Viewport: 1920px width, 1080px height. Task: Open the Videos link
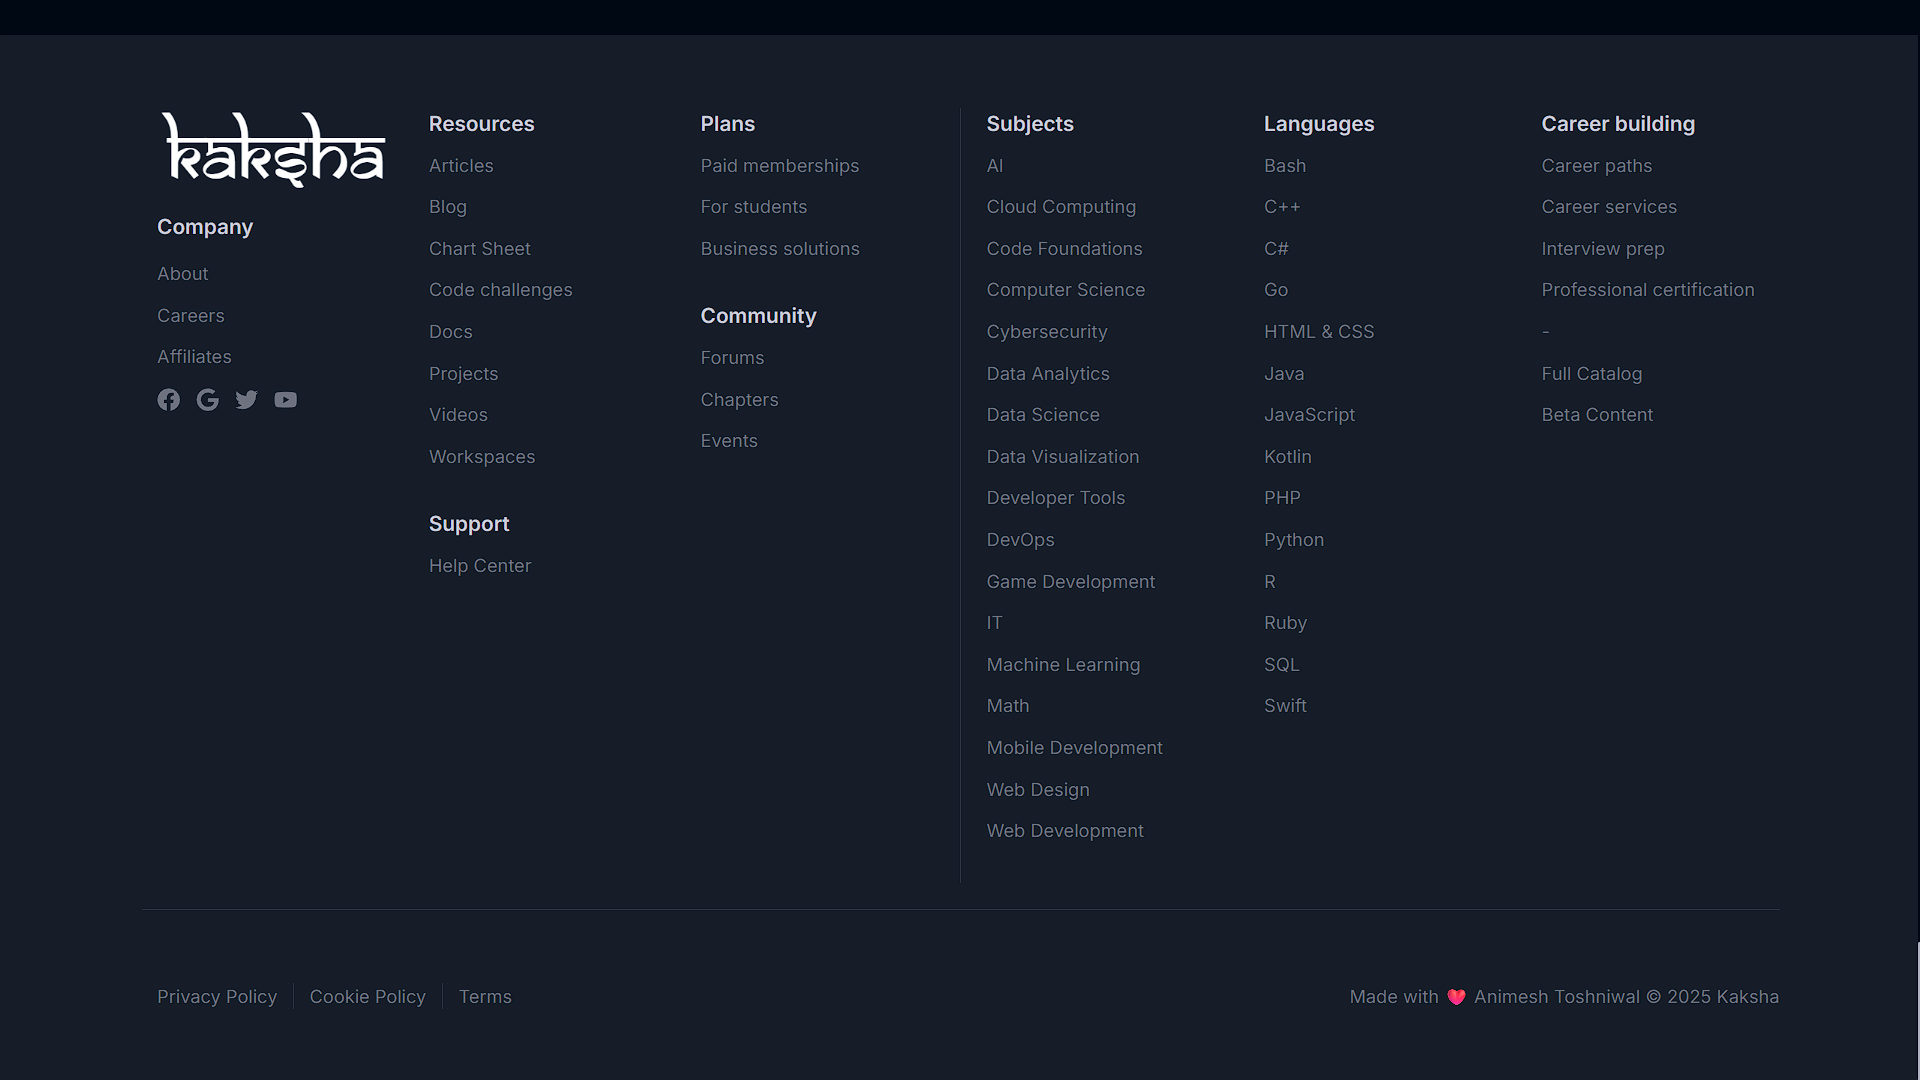pyautogui.click(x=459, y=415)
